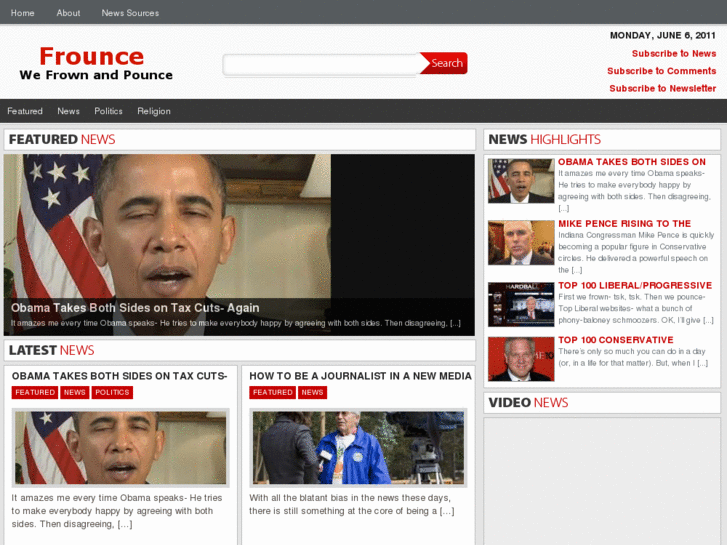This screenshot has height=545, width=727.
Task: Select the Politics category tab
Action: pyautogui.click(x=108, y=111)
